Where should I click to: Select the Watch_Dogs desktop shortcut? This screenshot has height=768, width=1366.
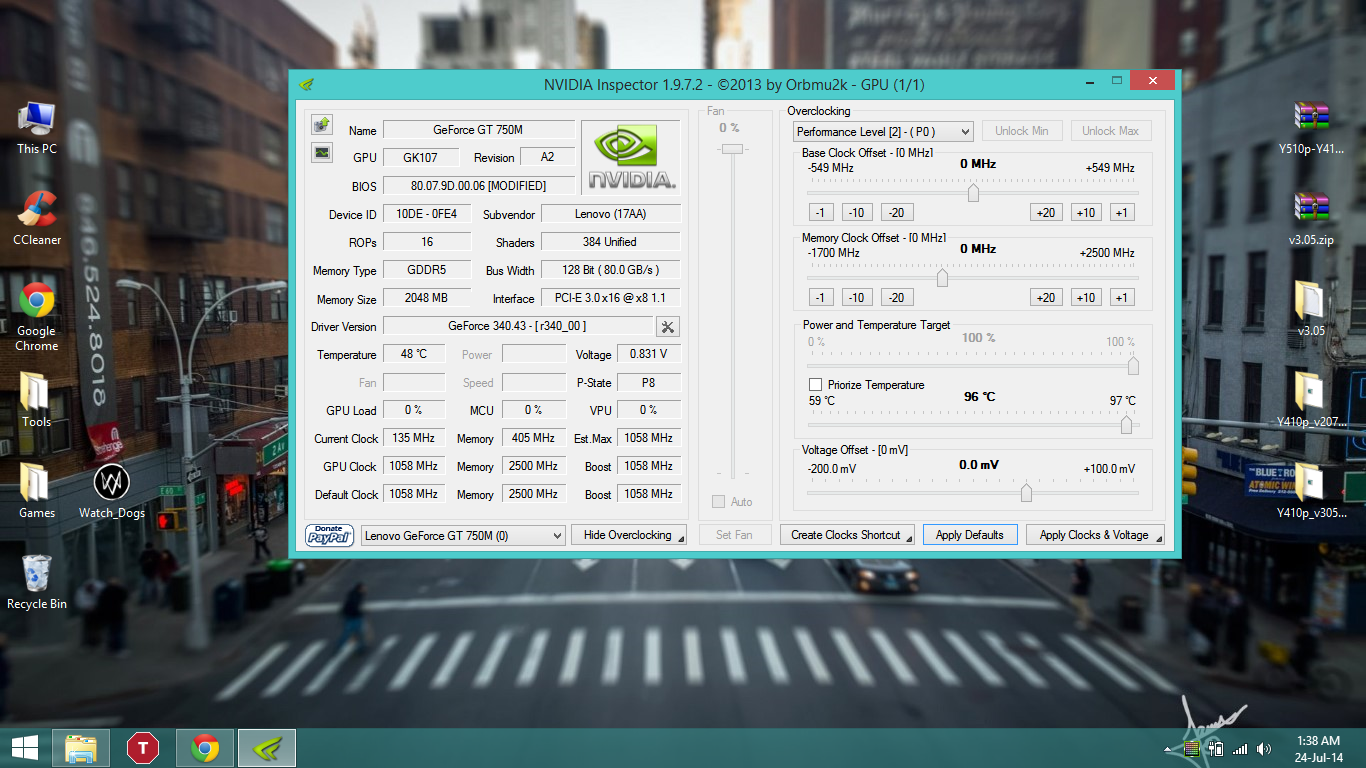(x=112, y=492)
